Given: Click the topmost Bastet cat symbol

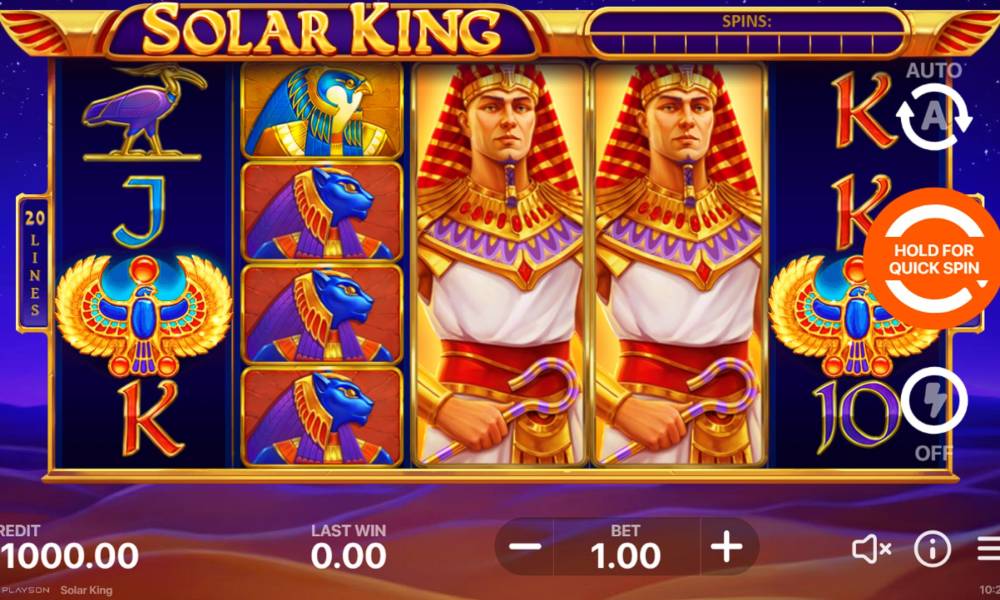Looking at the screenshot, I should click(x=322, y=212).
